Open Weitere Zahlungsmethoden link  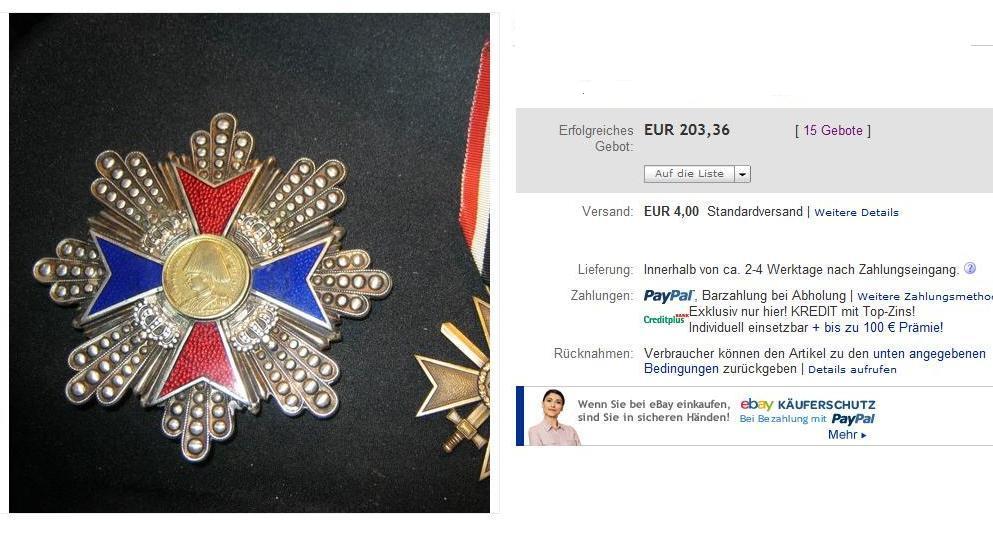[x=925, y=296]
